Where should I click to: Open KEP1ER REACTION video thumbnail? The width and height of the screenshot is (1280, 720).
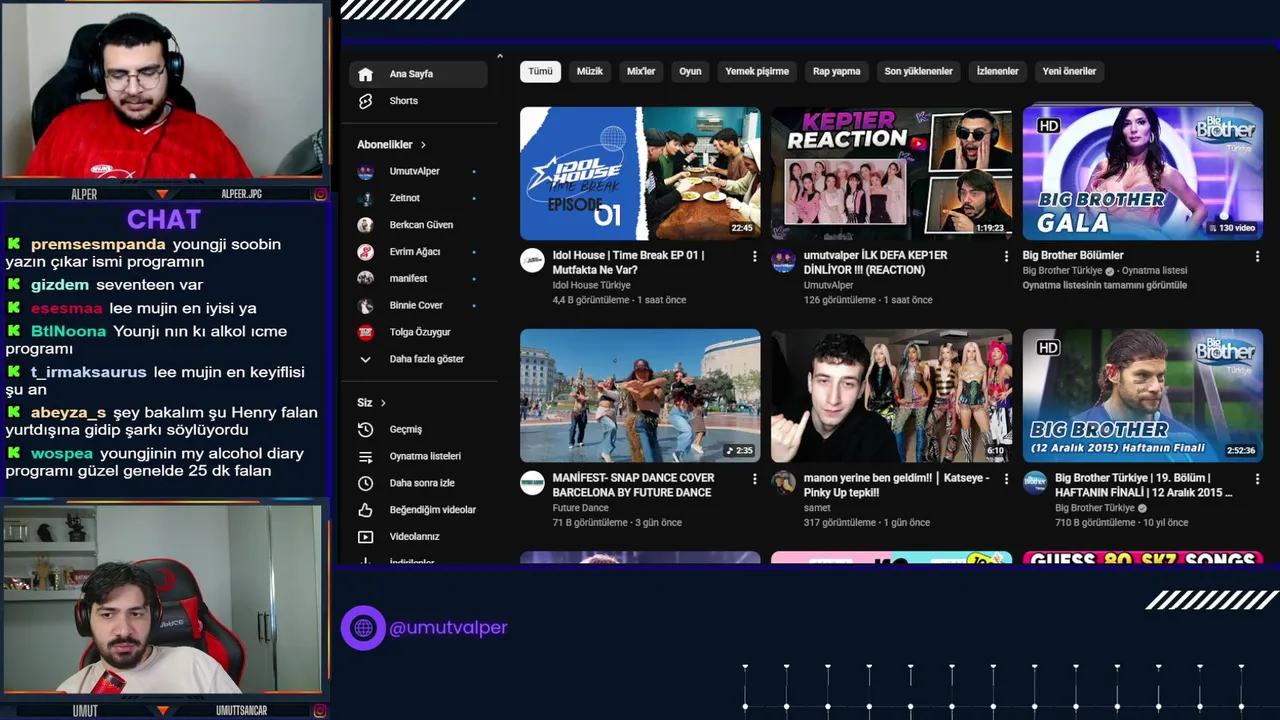[x=891, y=173]
